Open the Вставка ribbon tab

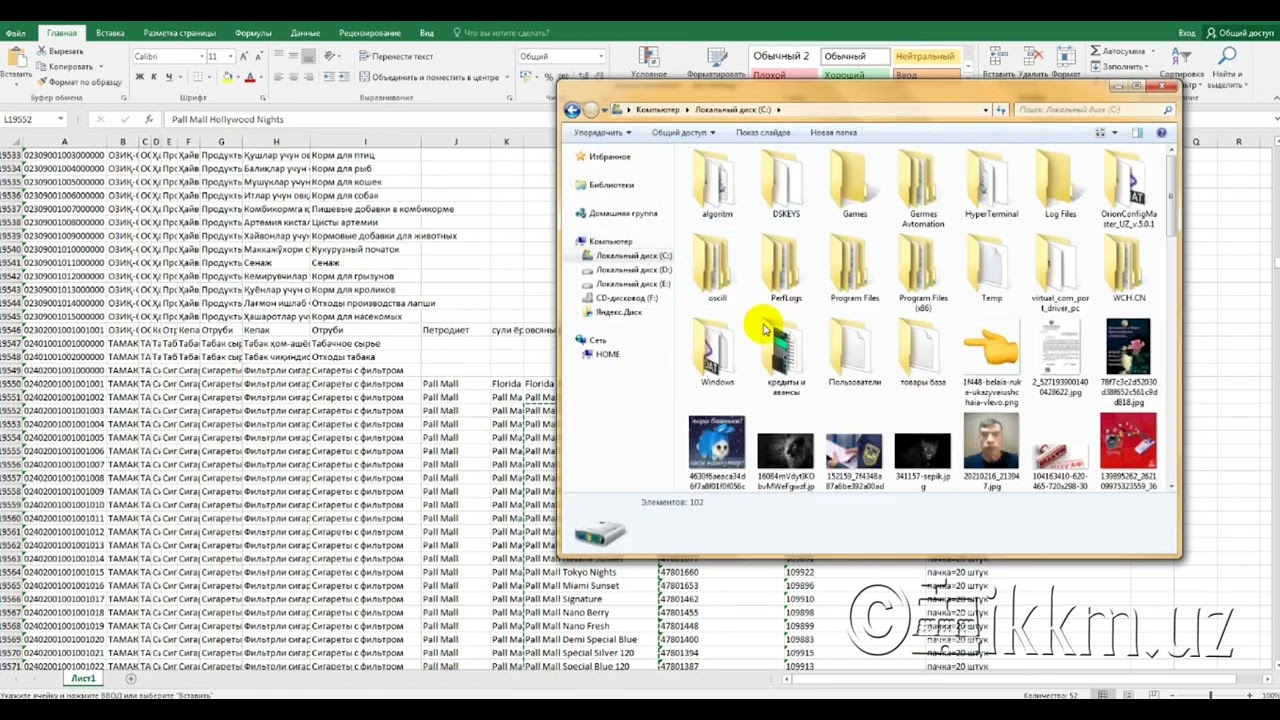point(110,33)
